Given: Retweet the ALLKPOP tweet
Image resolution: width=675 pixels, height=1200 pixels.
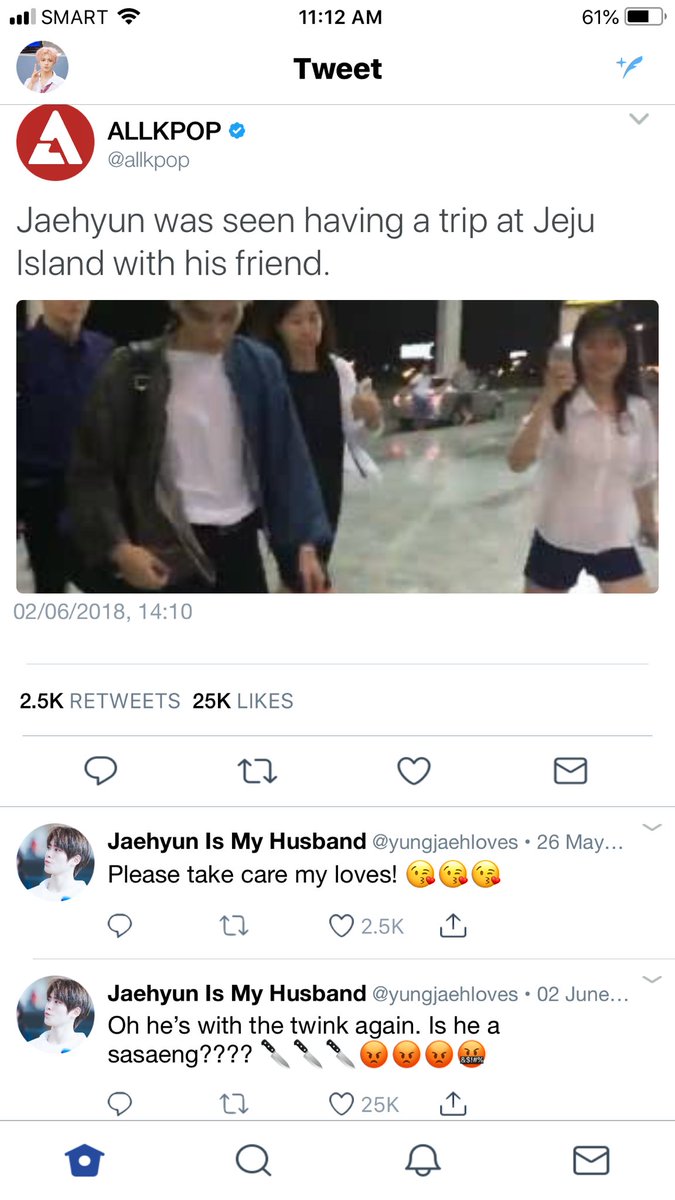Looking at the screenshot, I should click(x=257, y=770).
